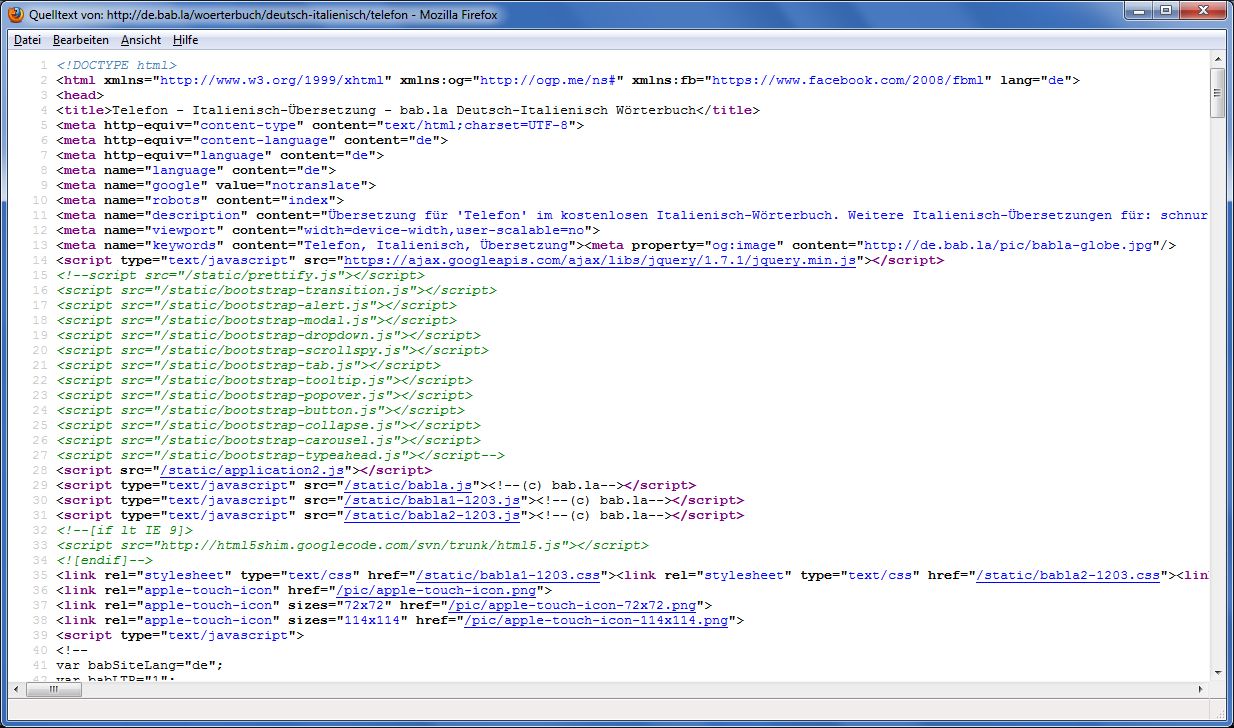The width and height of the screenshot is (1234, 728).
Task: Click the /static/babla1-1203.js link
Action: point(433,500)
